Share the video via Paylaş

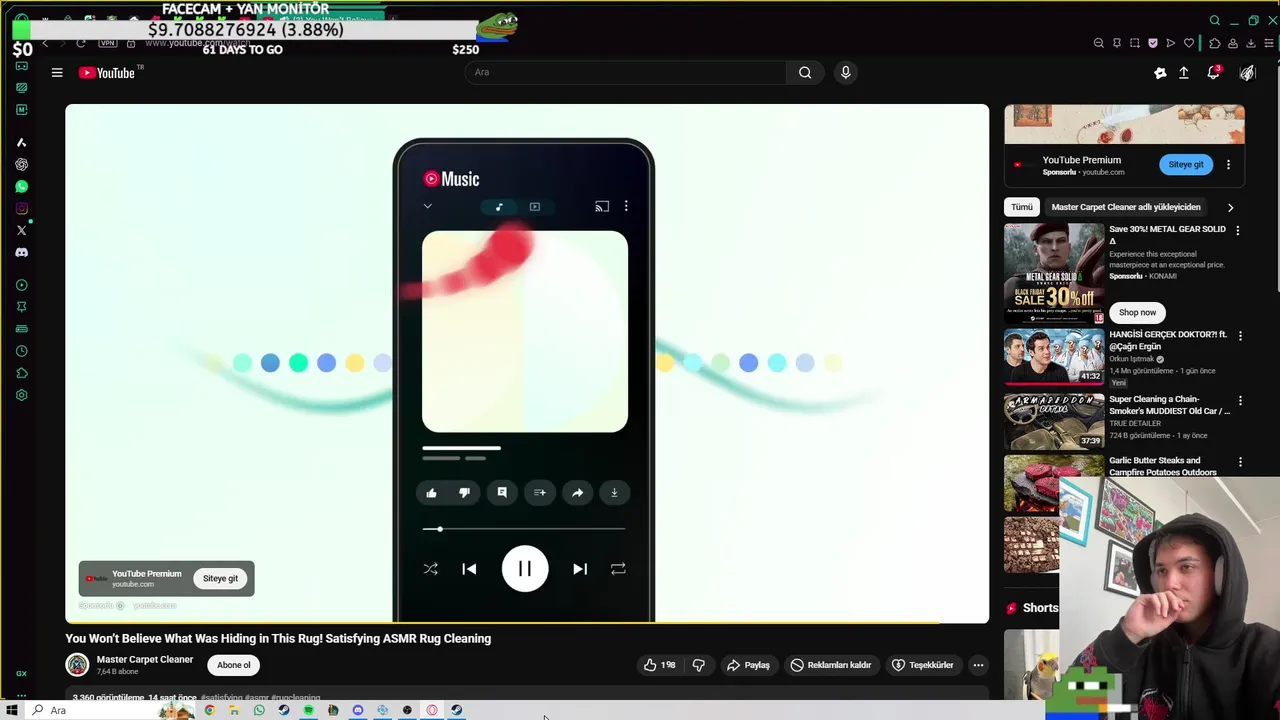point(748,665)
